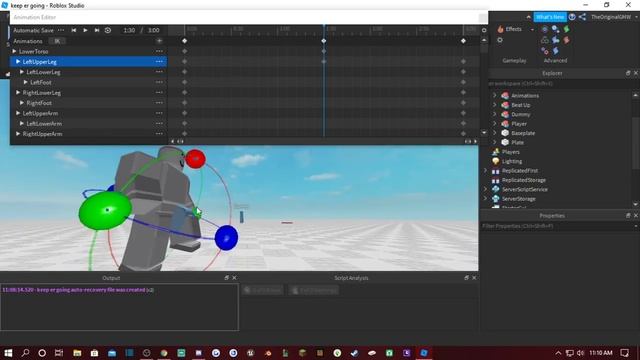Open RightFoot track options menu
640x360 pixels.
pos(159,103)
